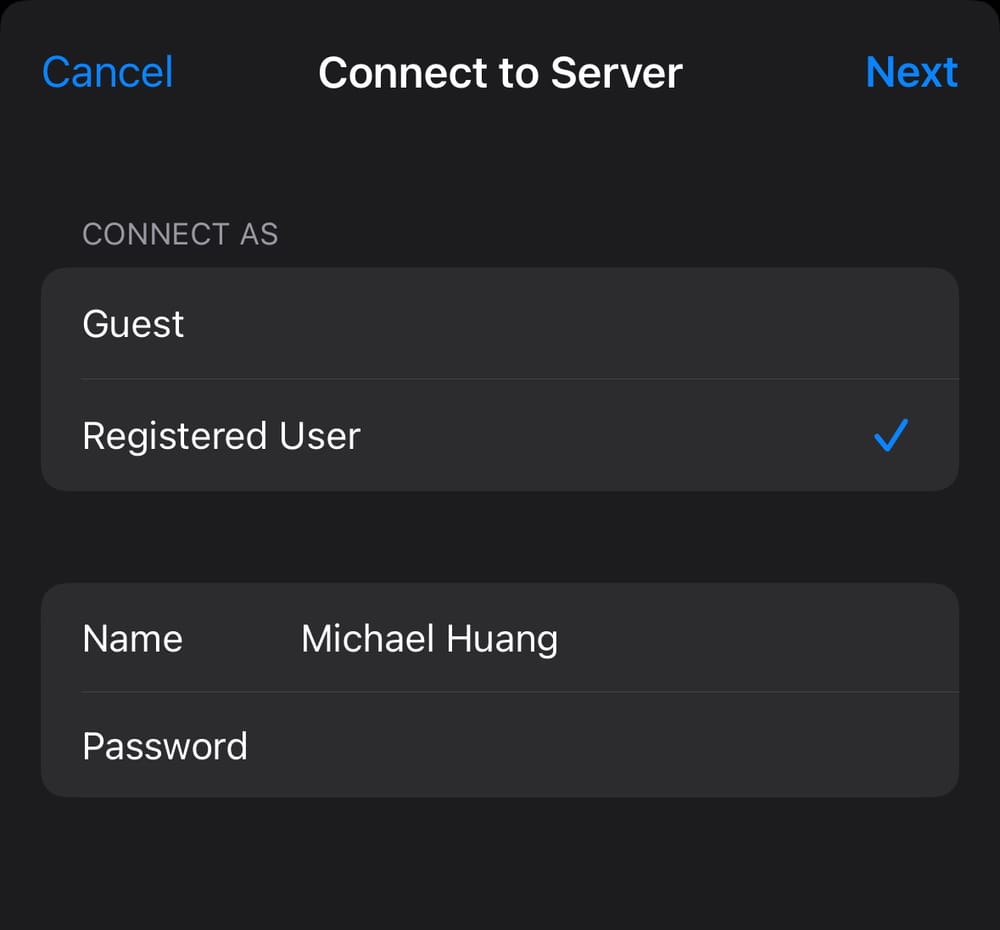The image size is (1000, 930).
Task: Tap Next to proceed with connection
Action: point(911,73)
